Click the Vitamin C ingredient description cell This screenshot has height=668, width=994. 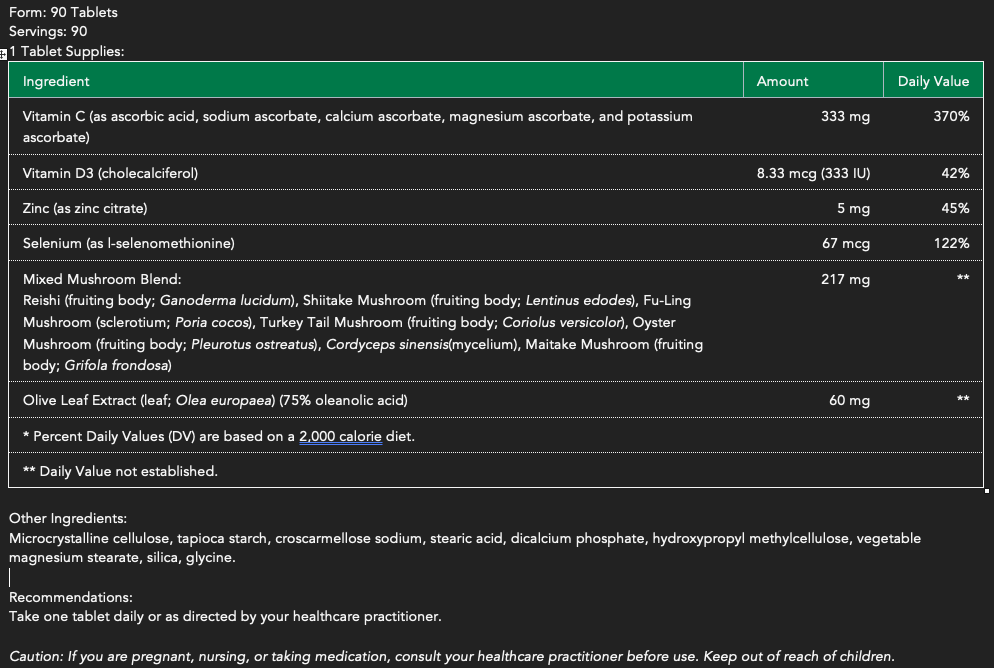click(357, 126)
